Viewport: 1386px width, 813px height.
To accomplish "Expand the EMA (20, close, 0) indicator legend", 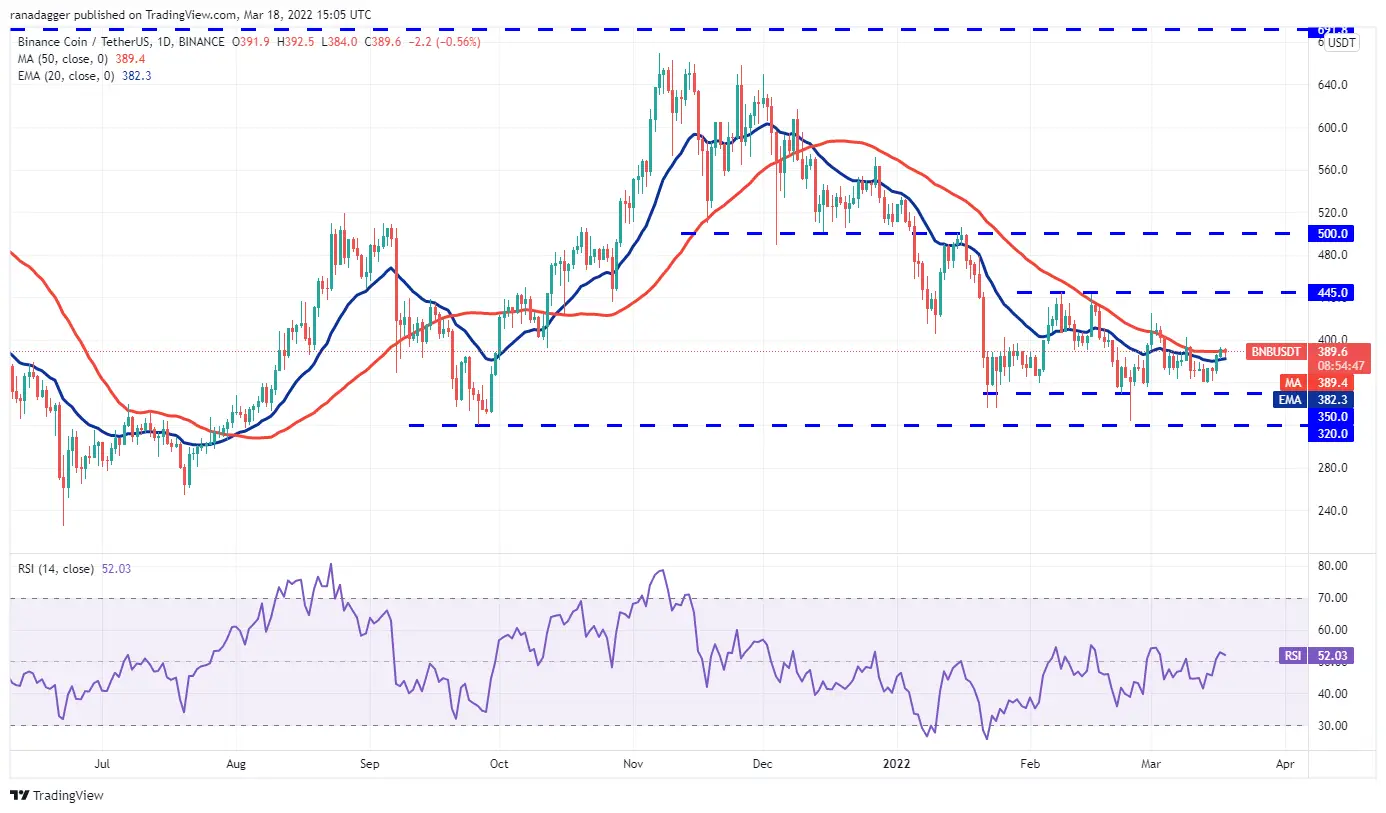I will point(64,74).
